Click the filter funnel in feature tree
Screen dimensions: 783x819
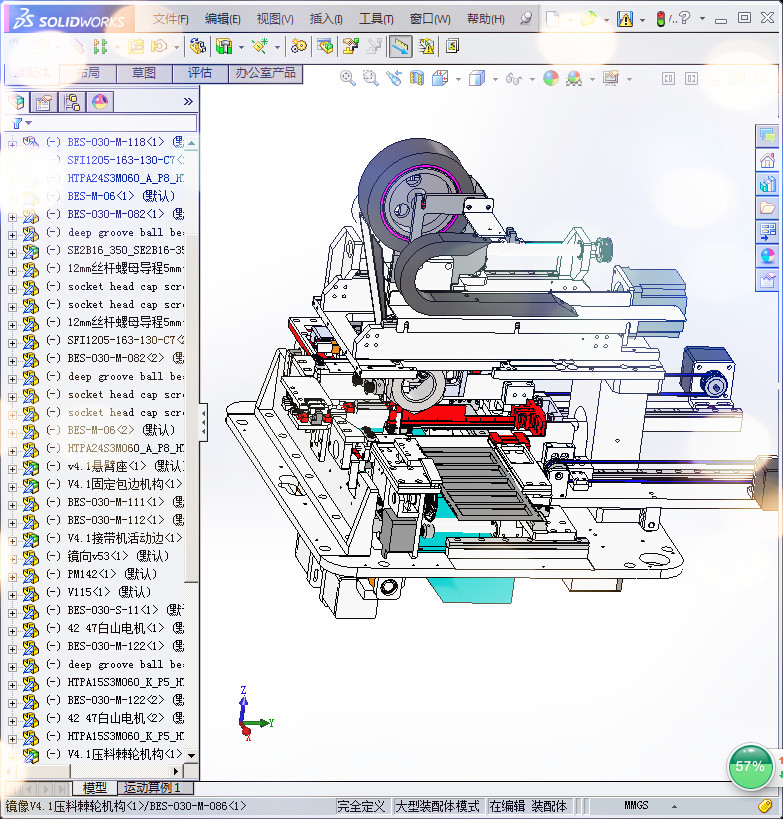[x=16, y=123]
